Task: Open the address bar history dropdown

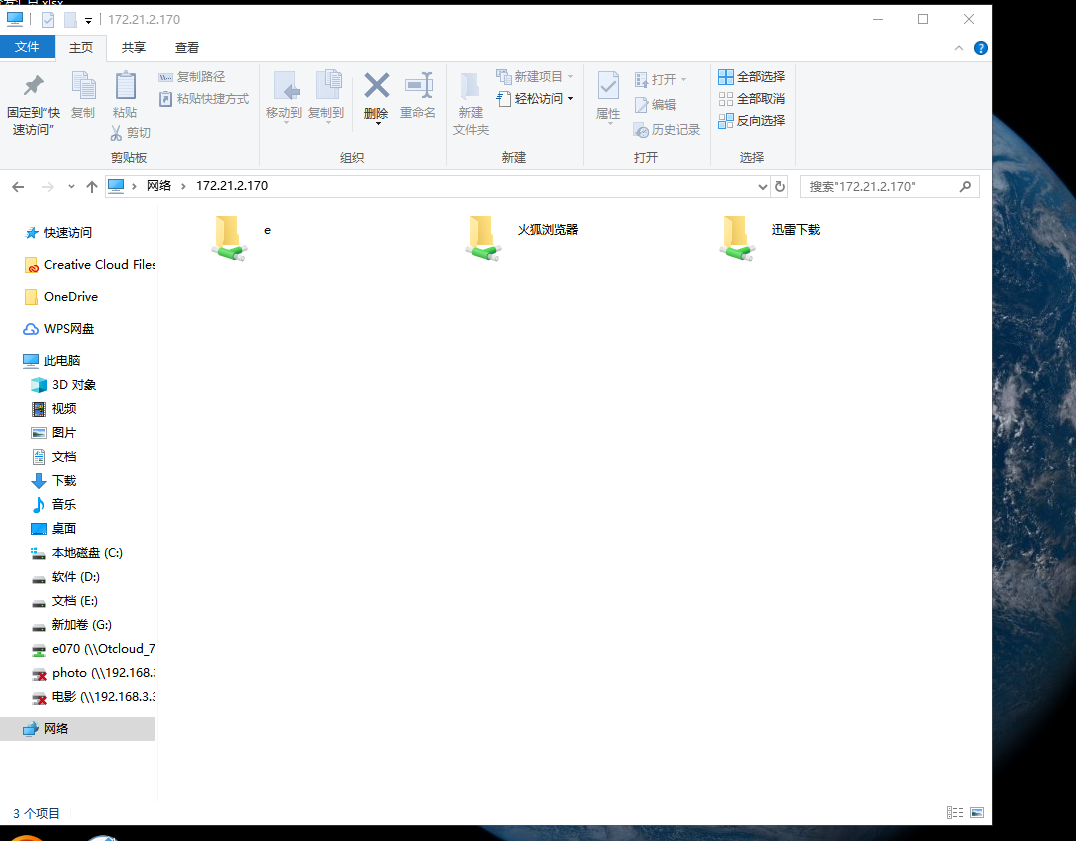Action: pyautogui.click(x=762, y=187)
